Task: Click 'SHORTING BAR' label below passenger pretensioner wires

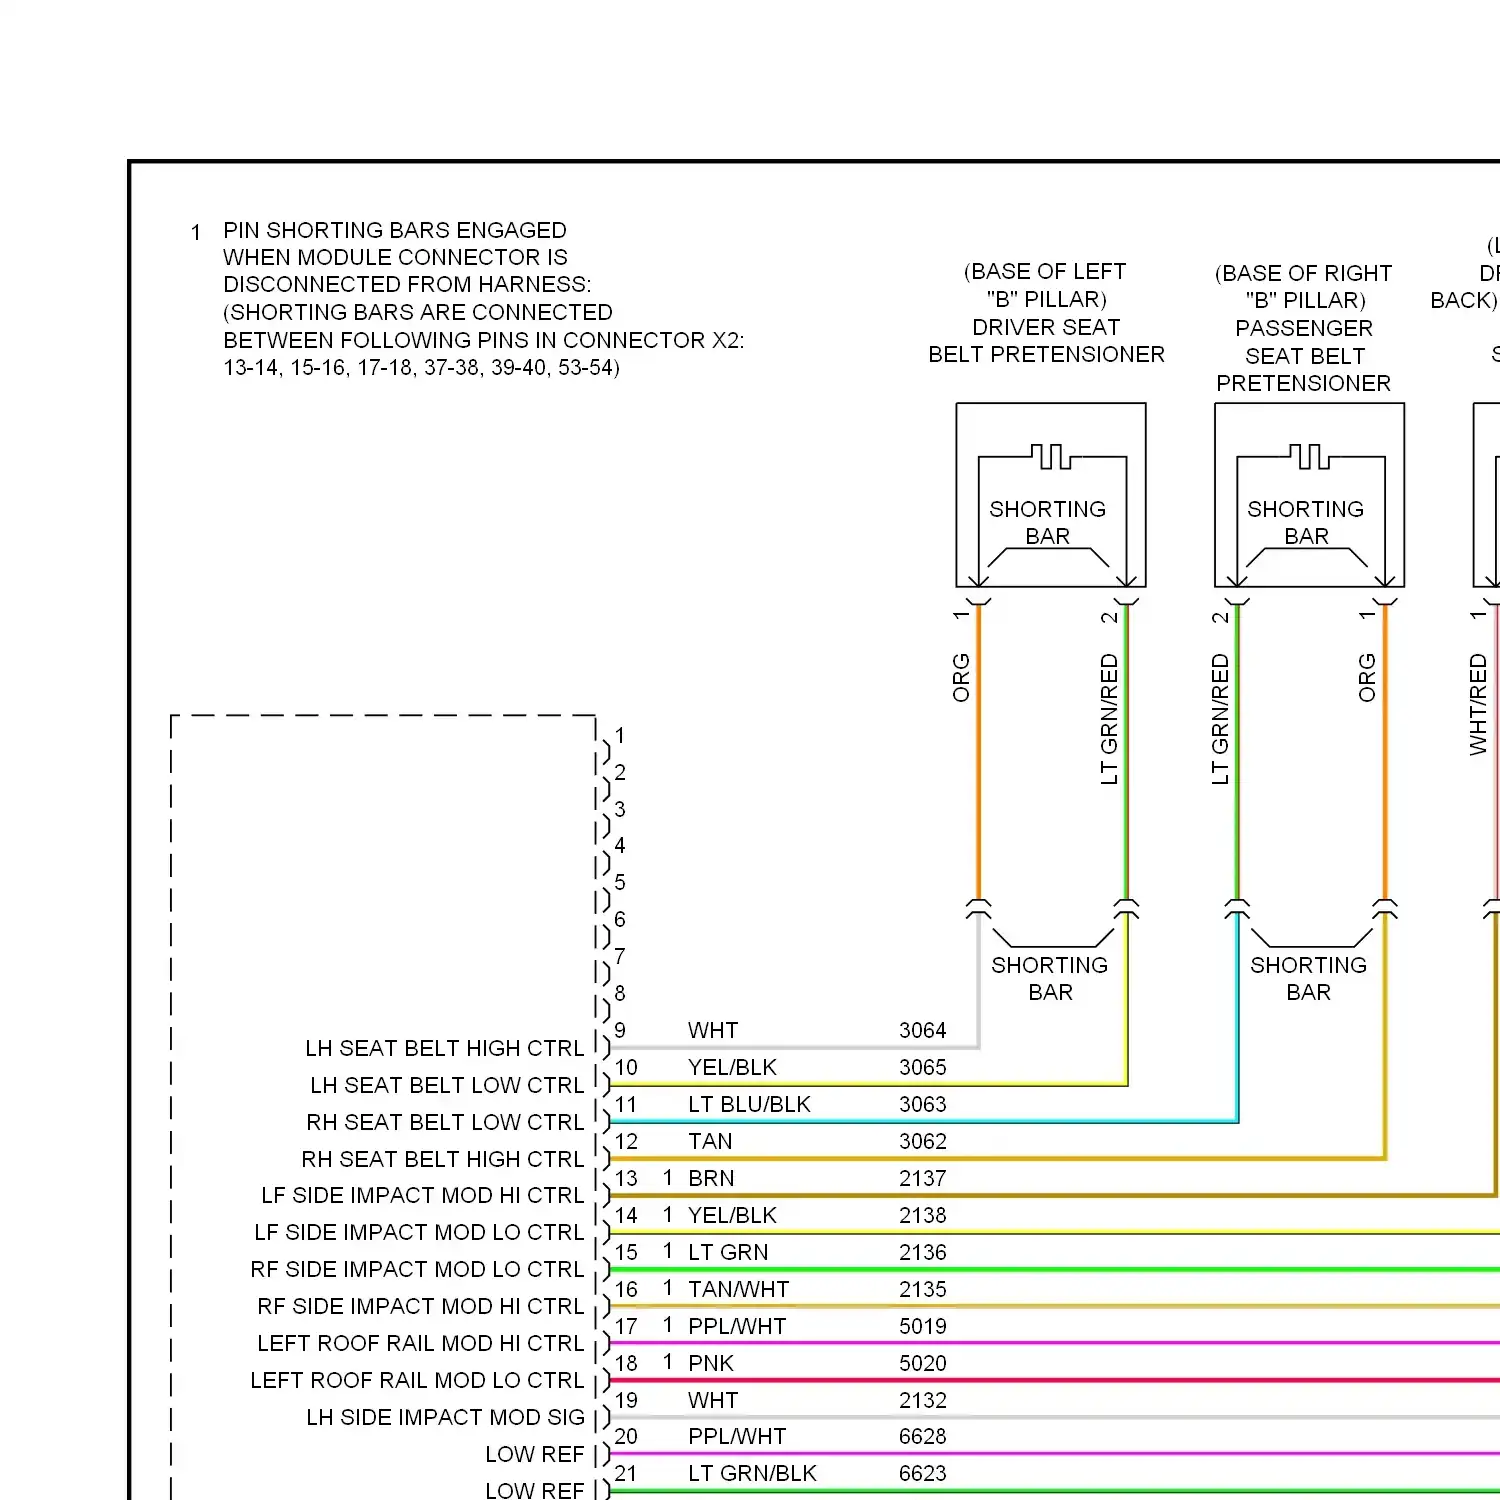Action: [1308, 978]
